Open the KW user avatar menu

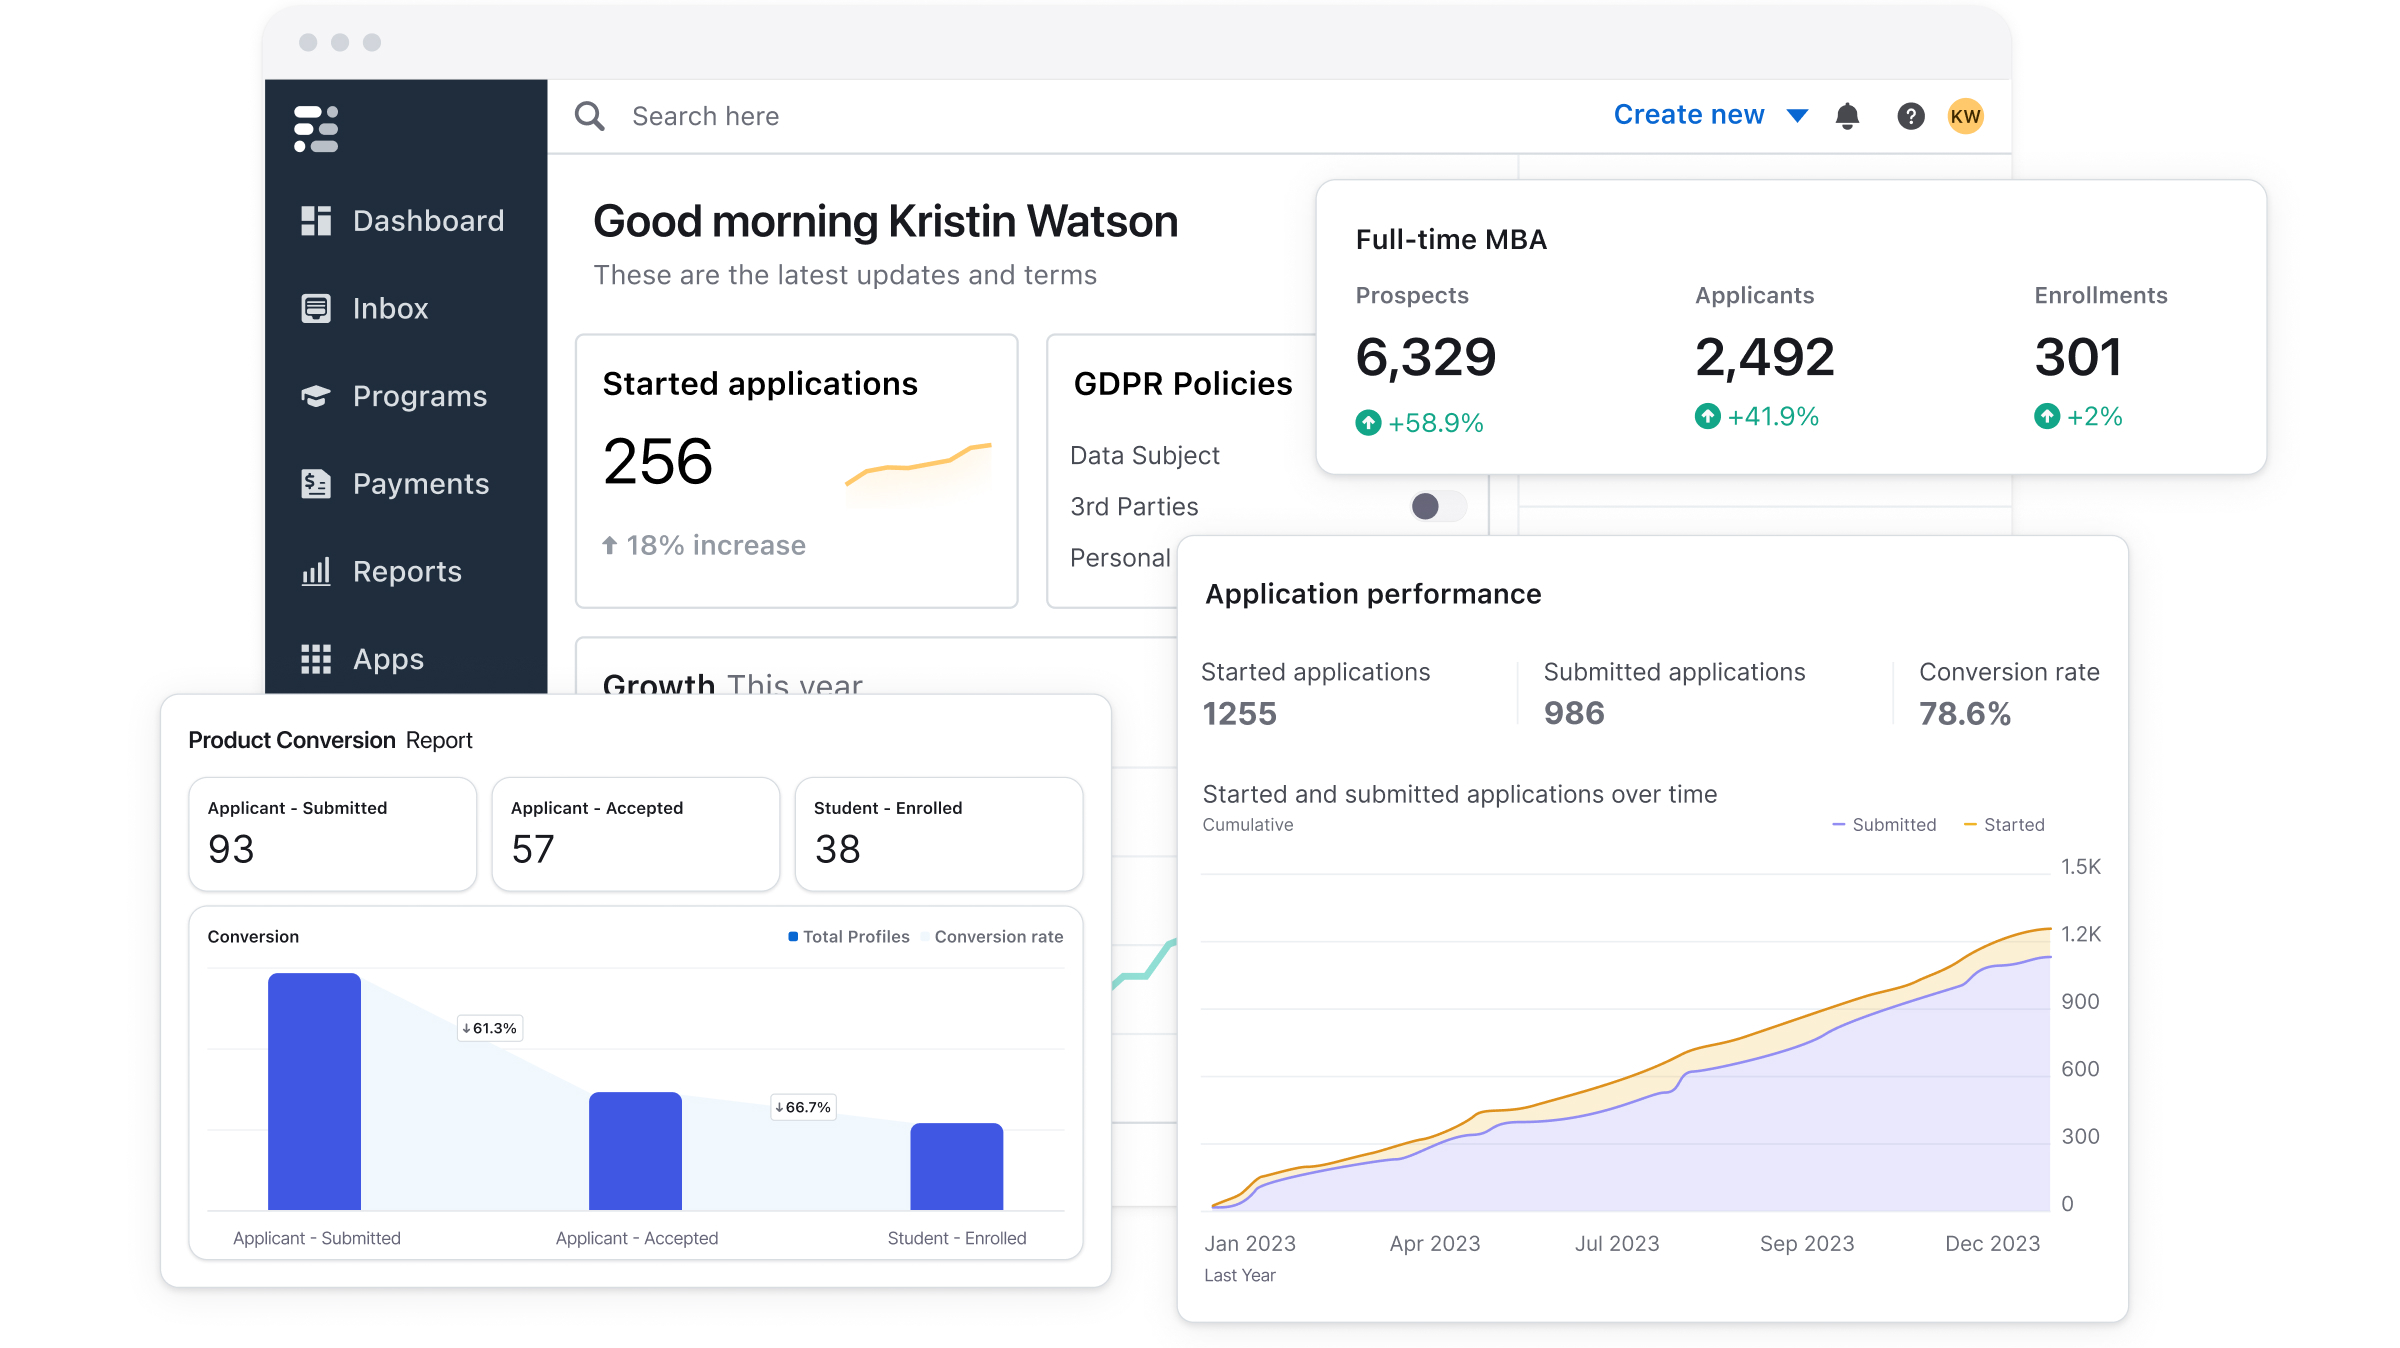pos(1965,116)
